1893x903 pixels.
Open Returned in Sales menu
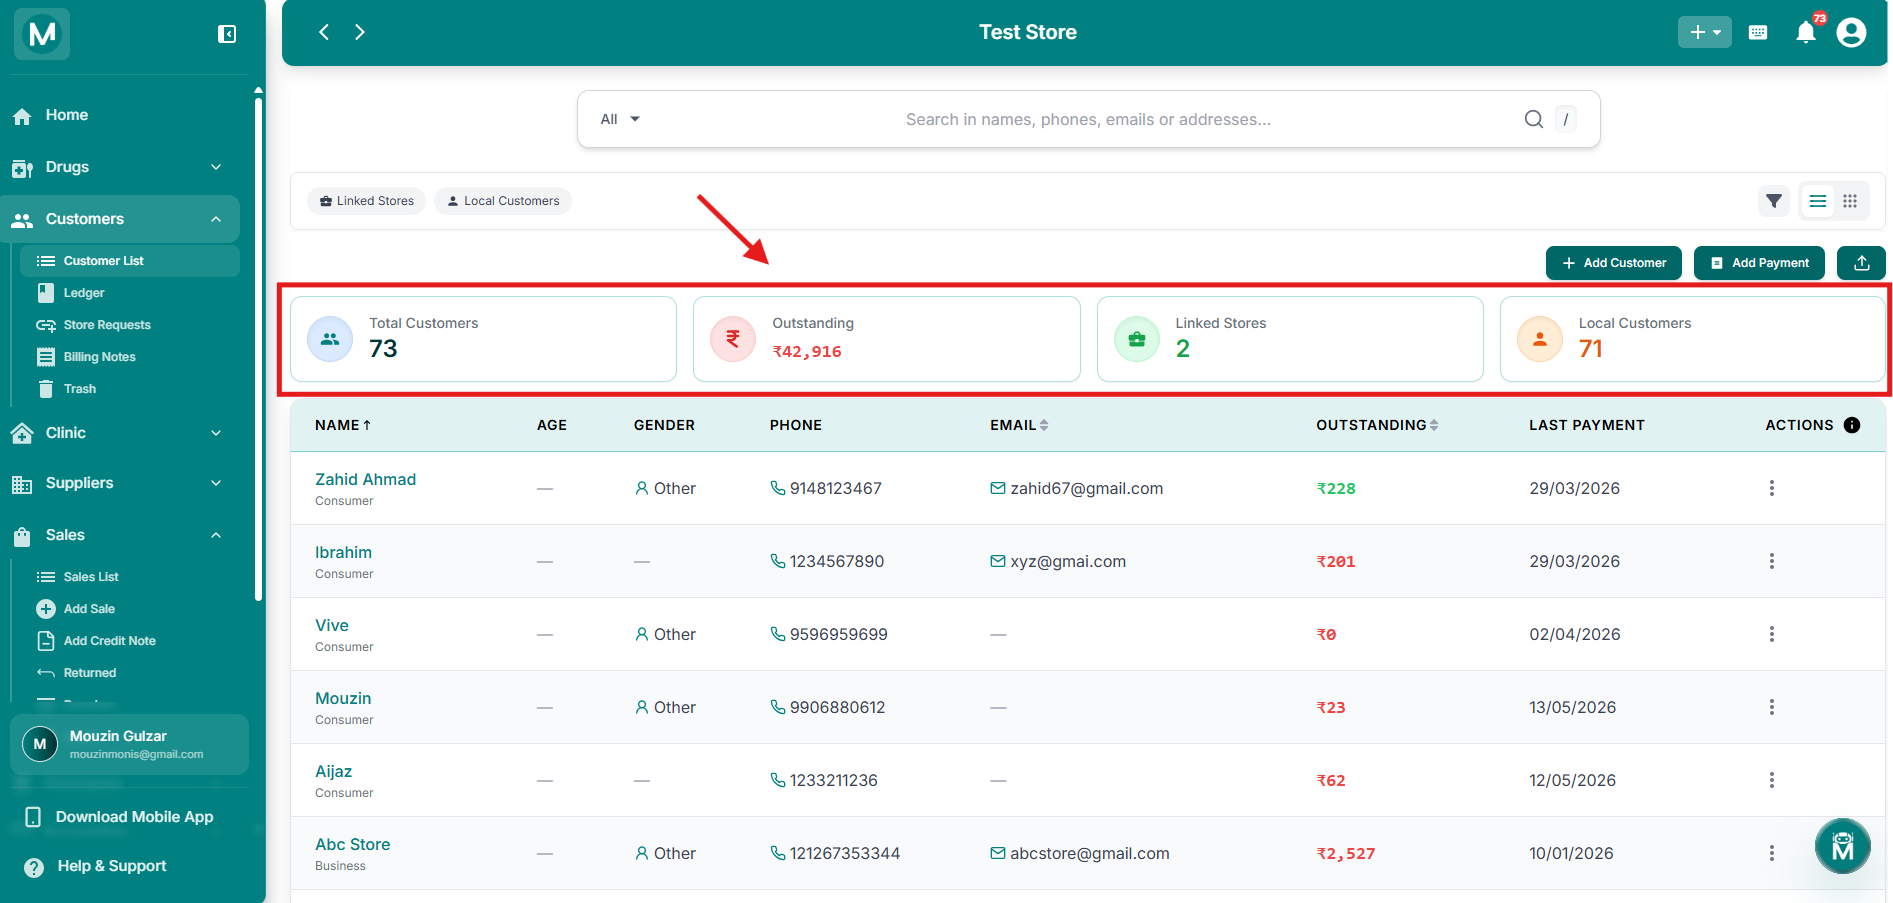(130, 673)
